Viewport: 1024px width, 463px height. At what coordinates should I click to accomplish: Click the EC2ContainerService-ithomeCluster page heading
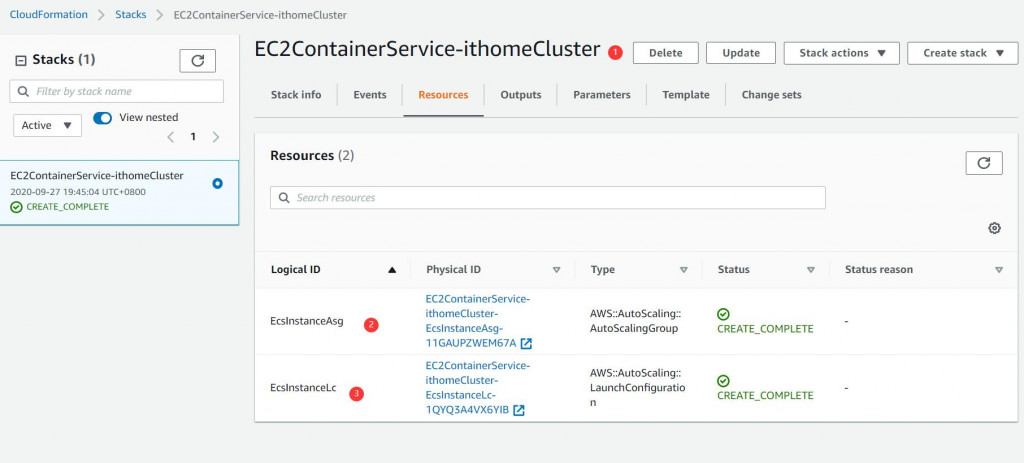(x=427, y=49)
